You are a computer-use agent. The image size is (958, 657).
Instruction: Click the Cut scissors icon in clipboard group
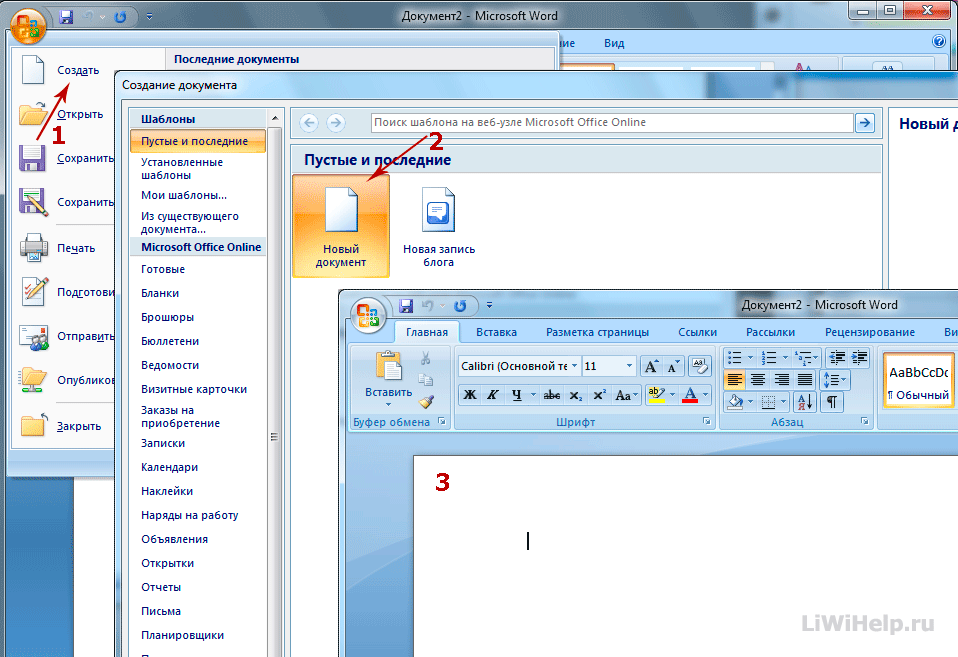pyautogui.click(x=426, y=358)
